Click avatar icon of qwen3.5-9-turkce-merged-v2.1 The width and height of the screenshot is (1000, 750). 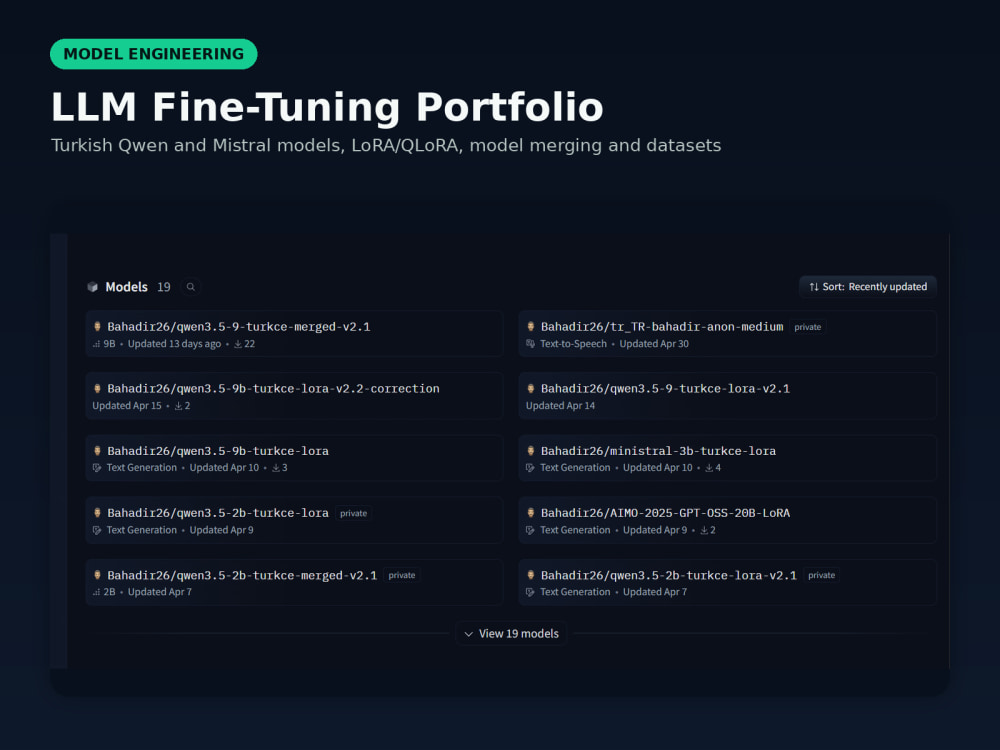[x=98, y=327]
